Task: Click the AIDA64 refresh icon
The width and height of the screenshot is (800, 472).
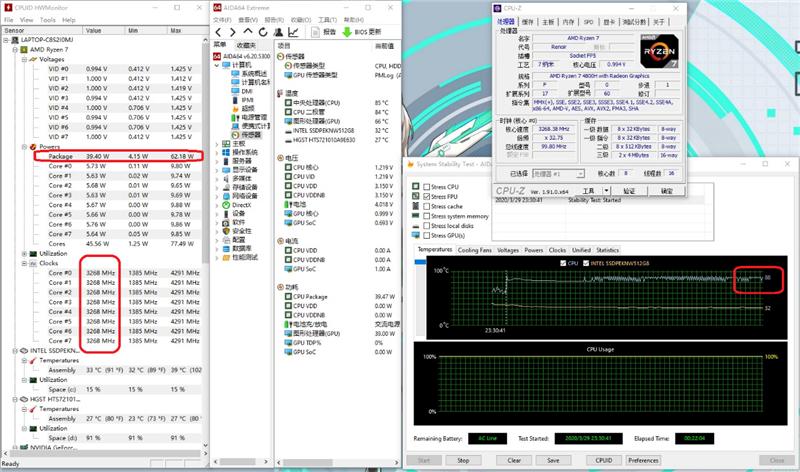Action: [261, 31]
